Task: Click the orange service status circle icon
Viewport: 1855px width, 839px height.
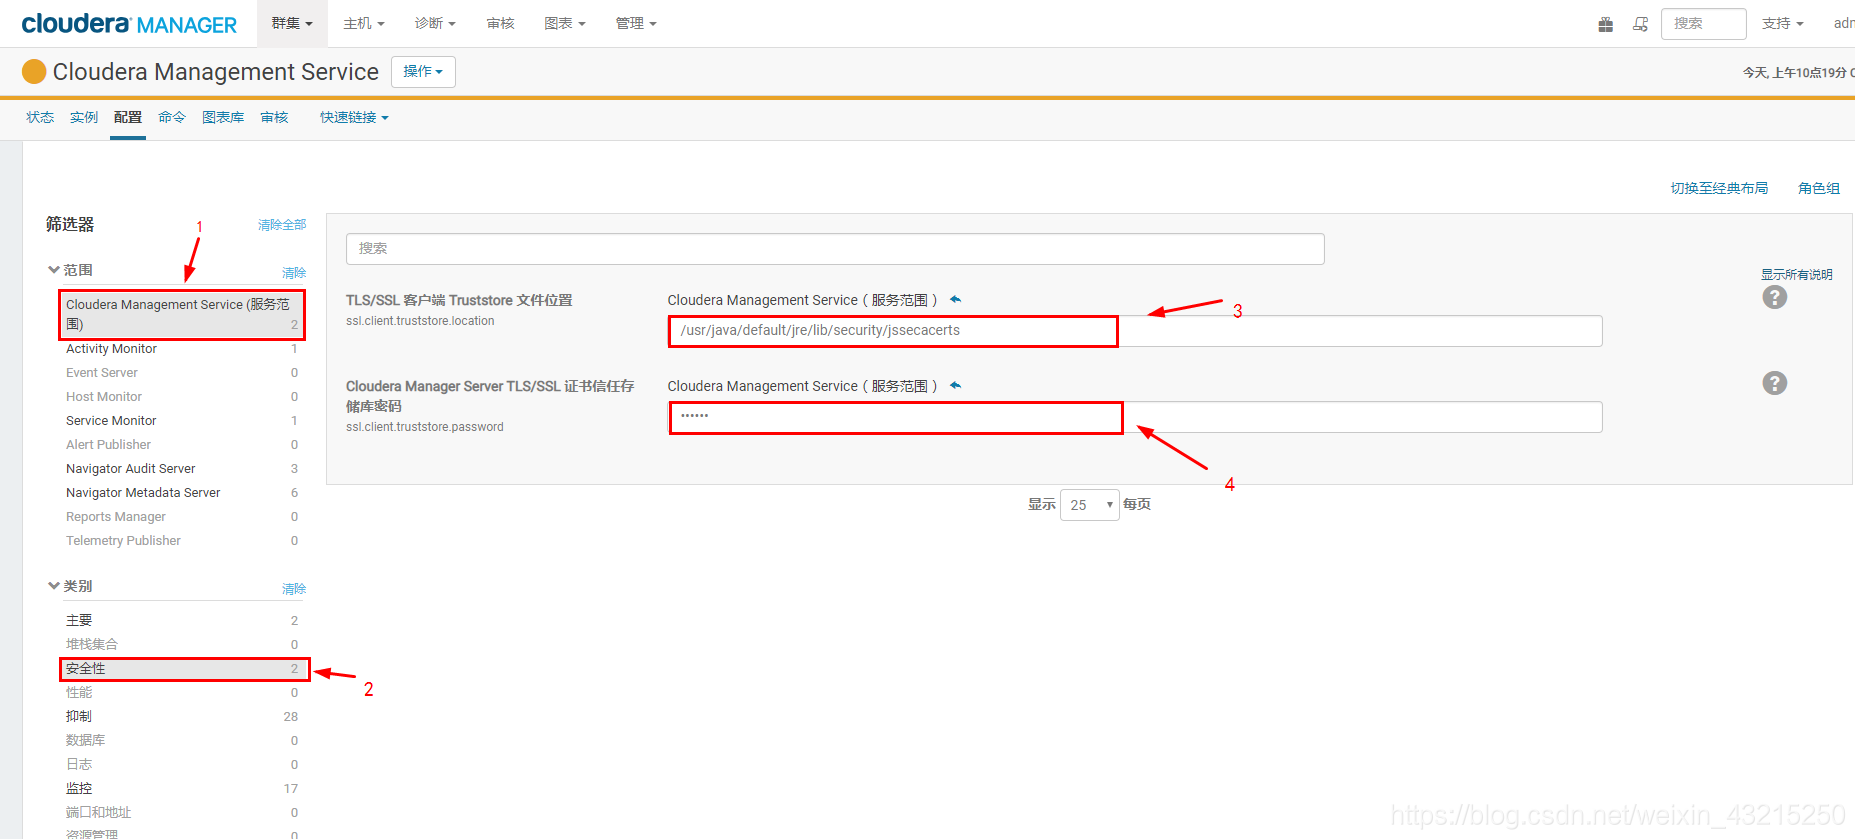Action: coord(34,71)
